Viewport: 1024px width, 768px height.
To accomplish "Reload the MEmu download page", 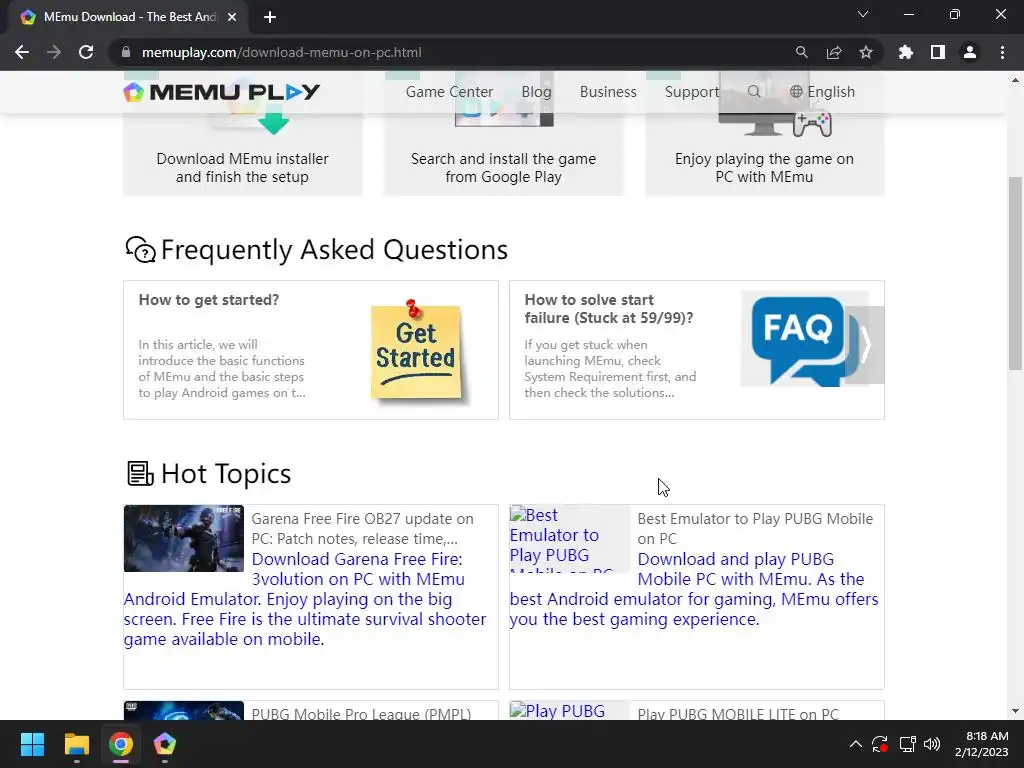I will (86, 52).
